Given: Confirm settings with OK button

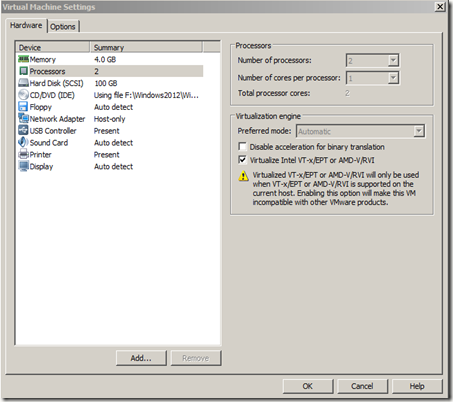Looking at the screenshot, I should (x=308, y=386).
